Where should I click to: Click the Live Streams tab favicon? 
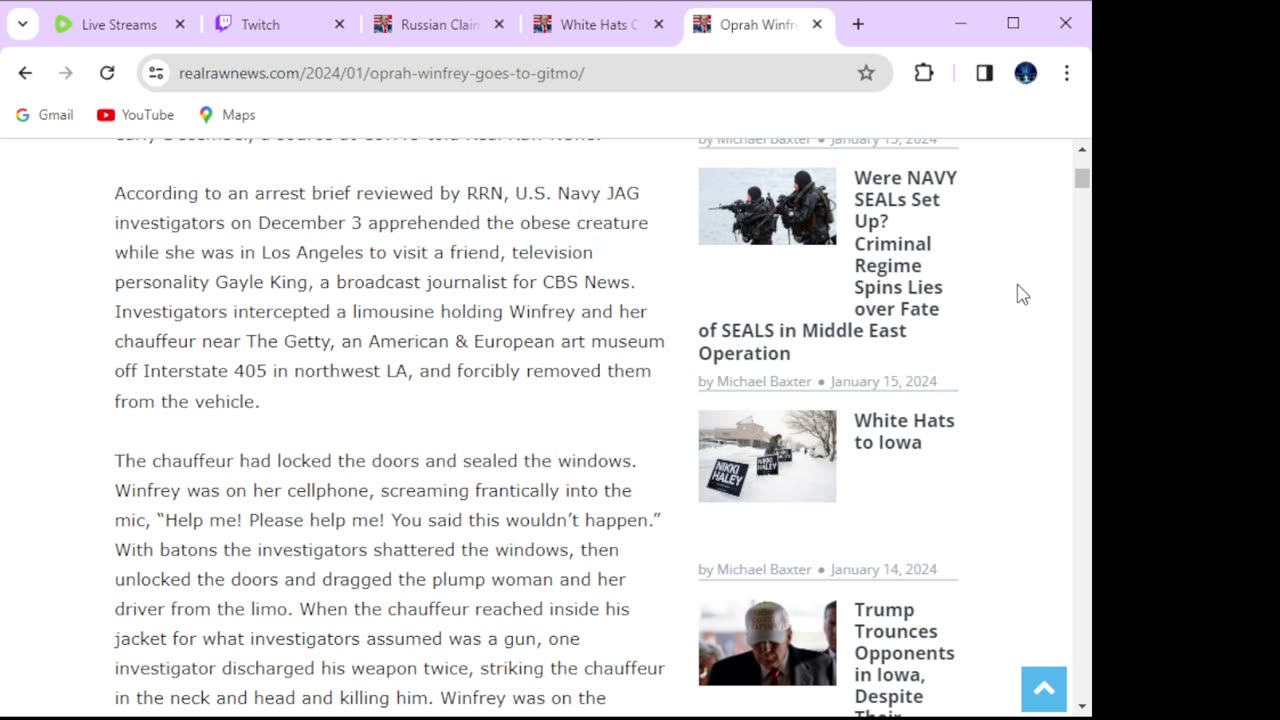coord(63,24)
